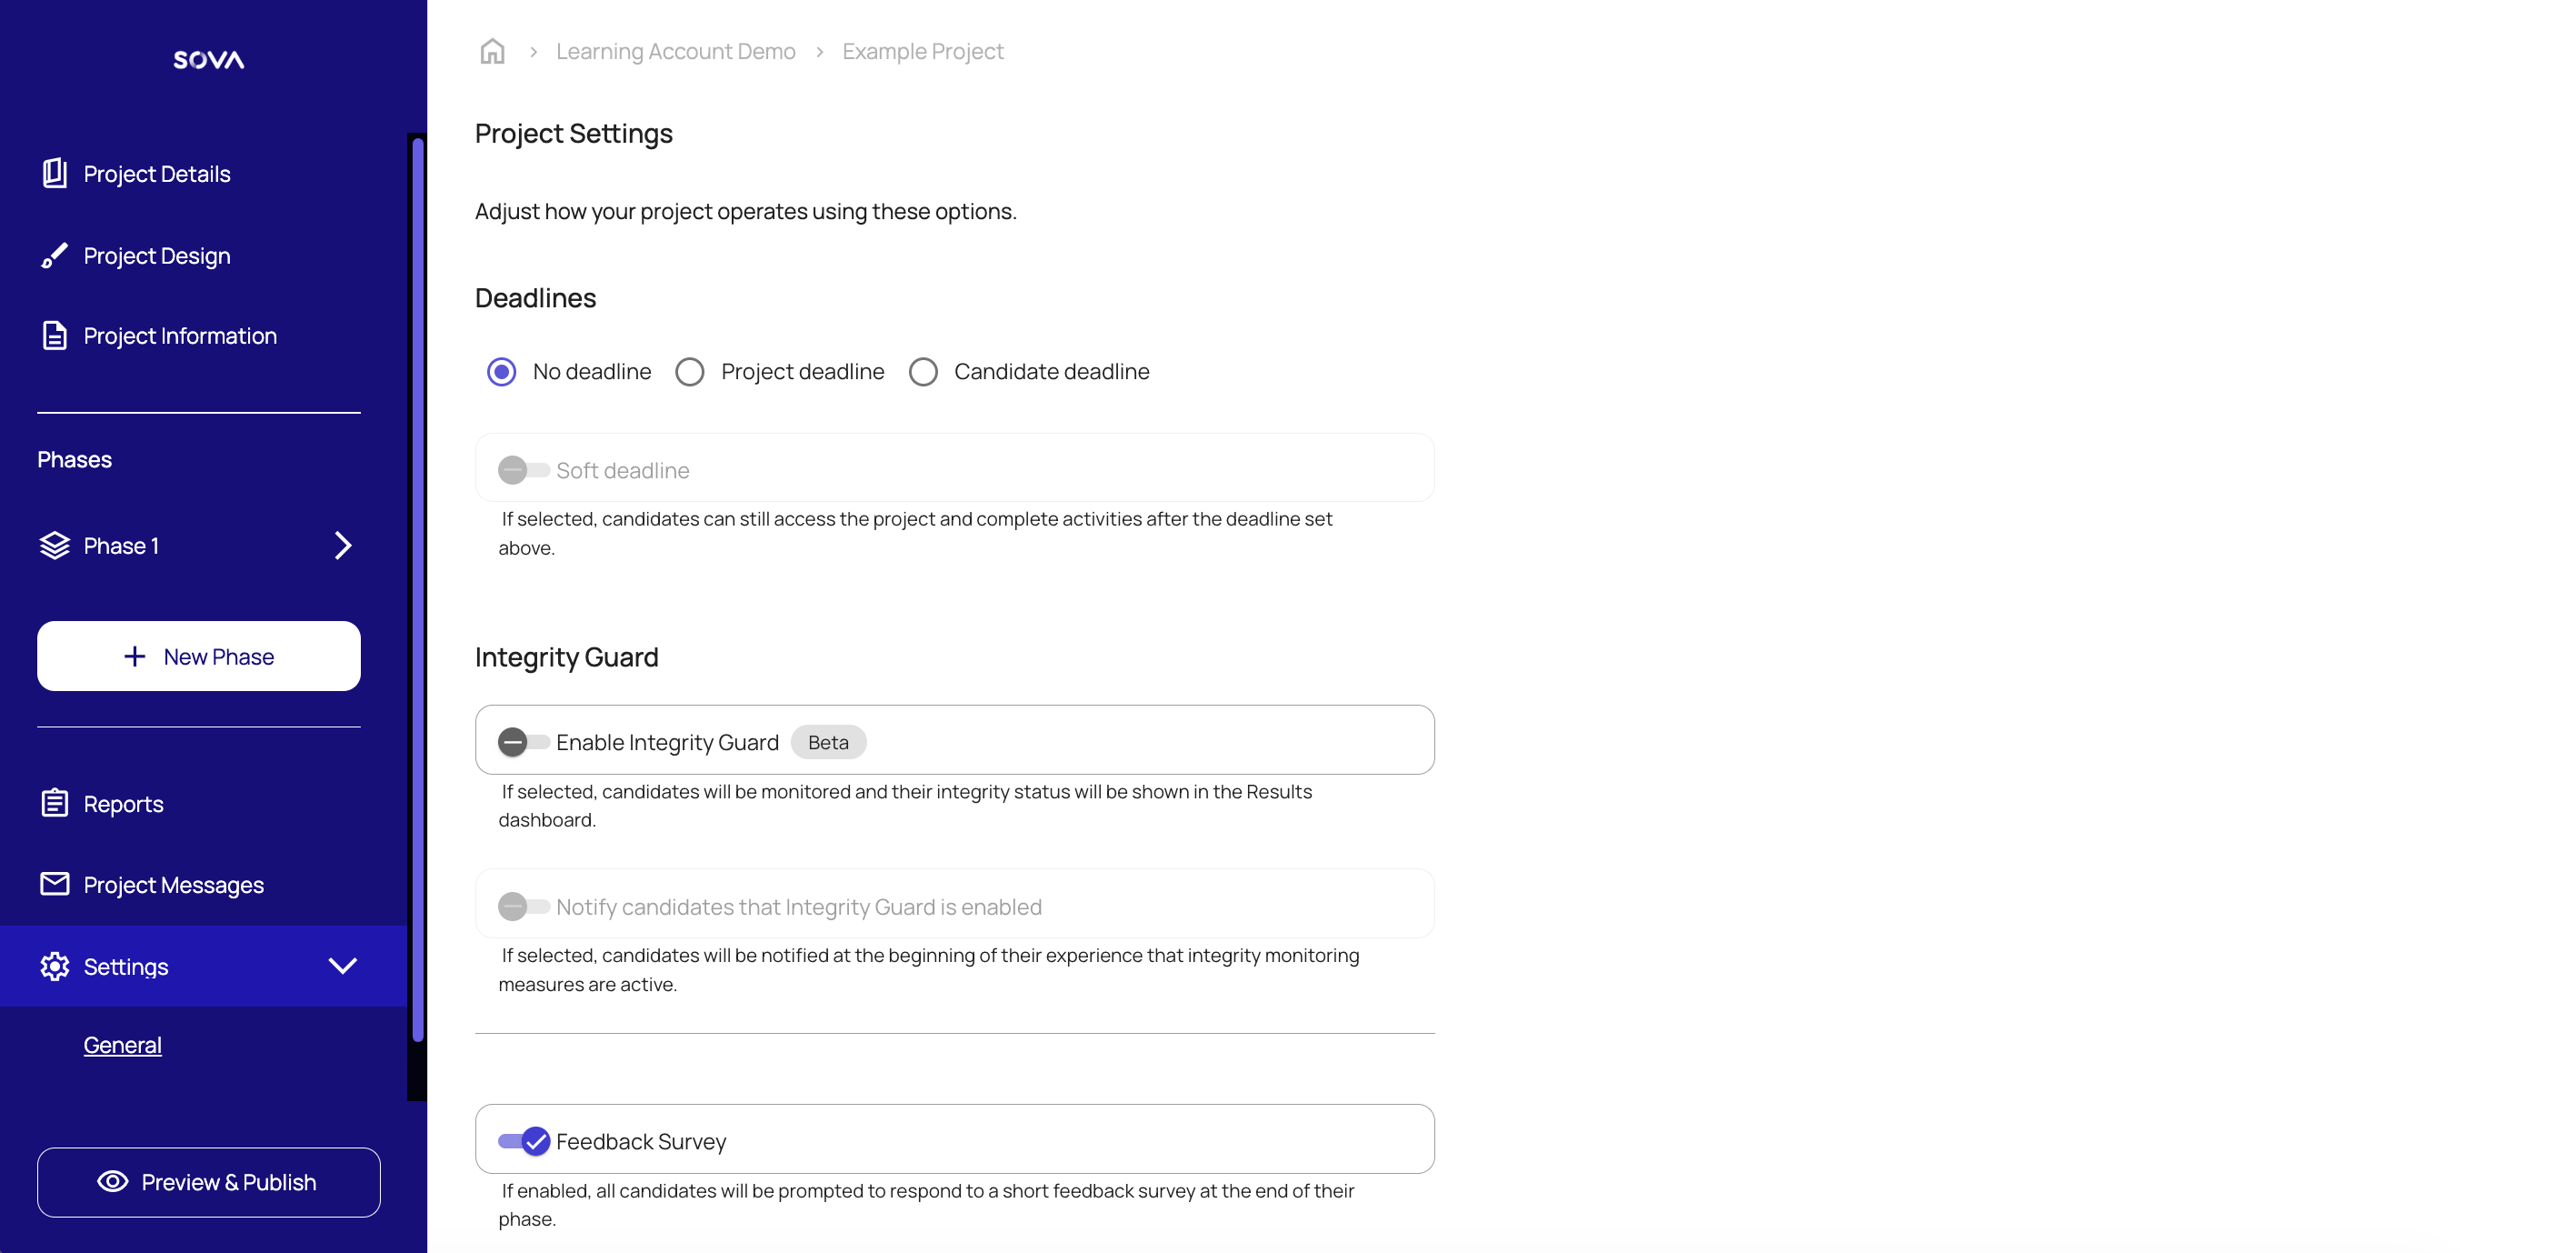Toggle Enable Integrity Guard switch on
The height and width of the screenshot is (1253, 2576).
523,742
